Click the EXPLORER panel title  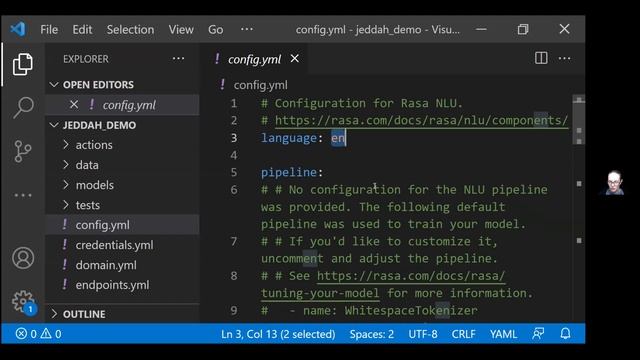tap(86, 59)
